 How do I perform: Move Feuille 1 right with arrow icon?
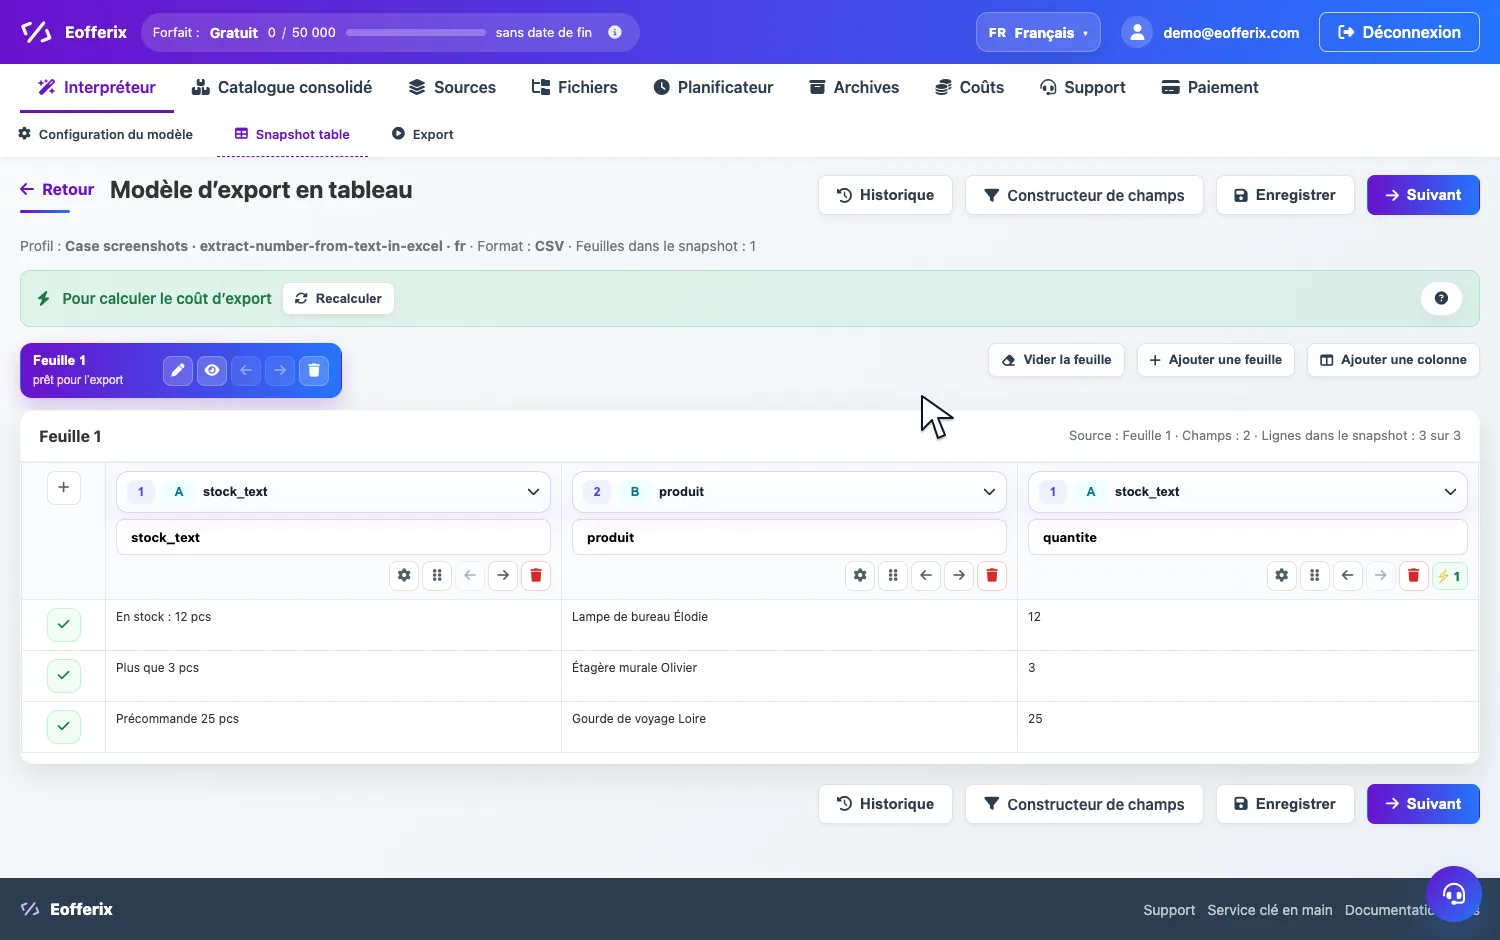pyautogui.click(x=280, y=370)
